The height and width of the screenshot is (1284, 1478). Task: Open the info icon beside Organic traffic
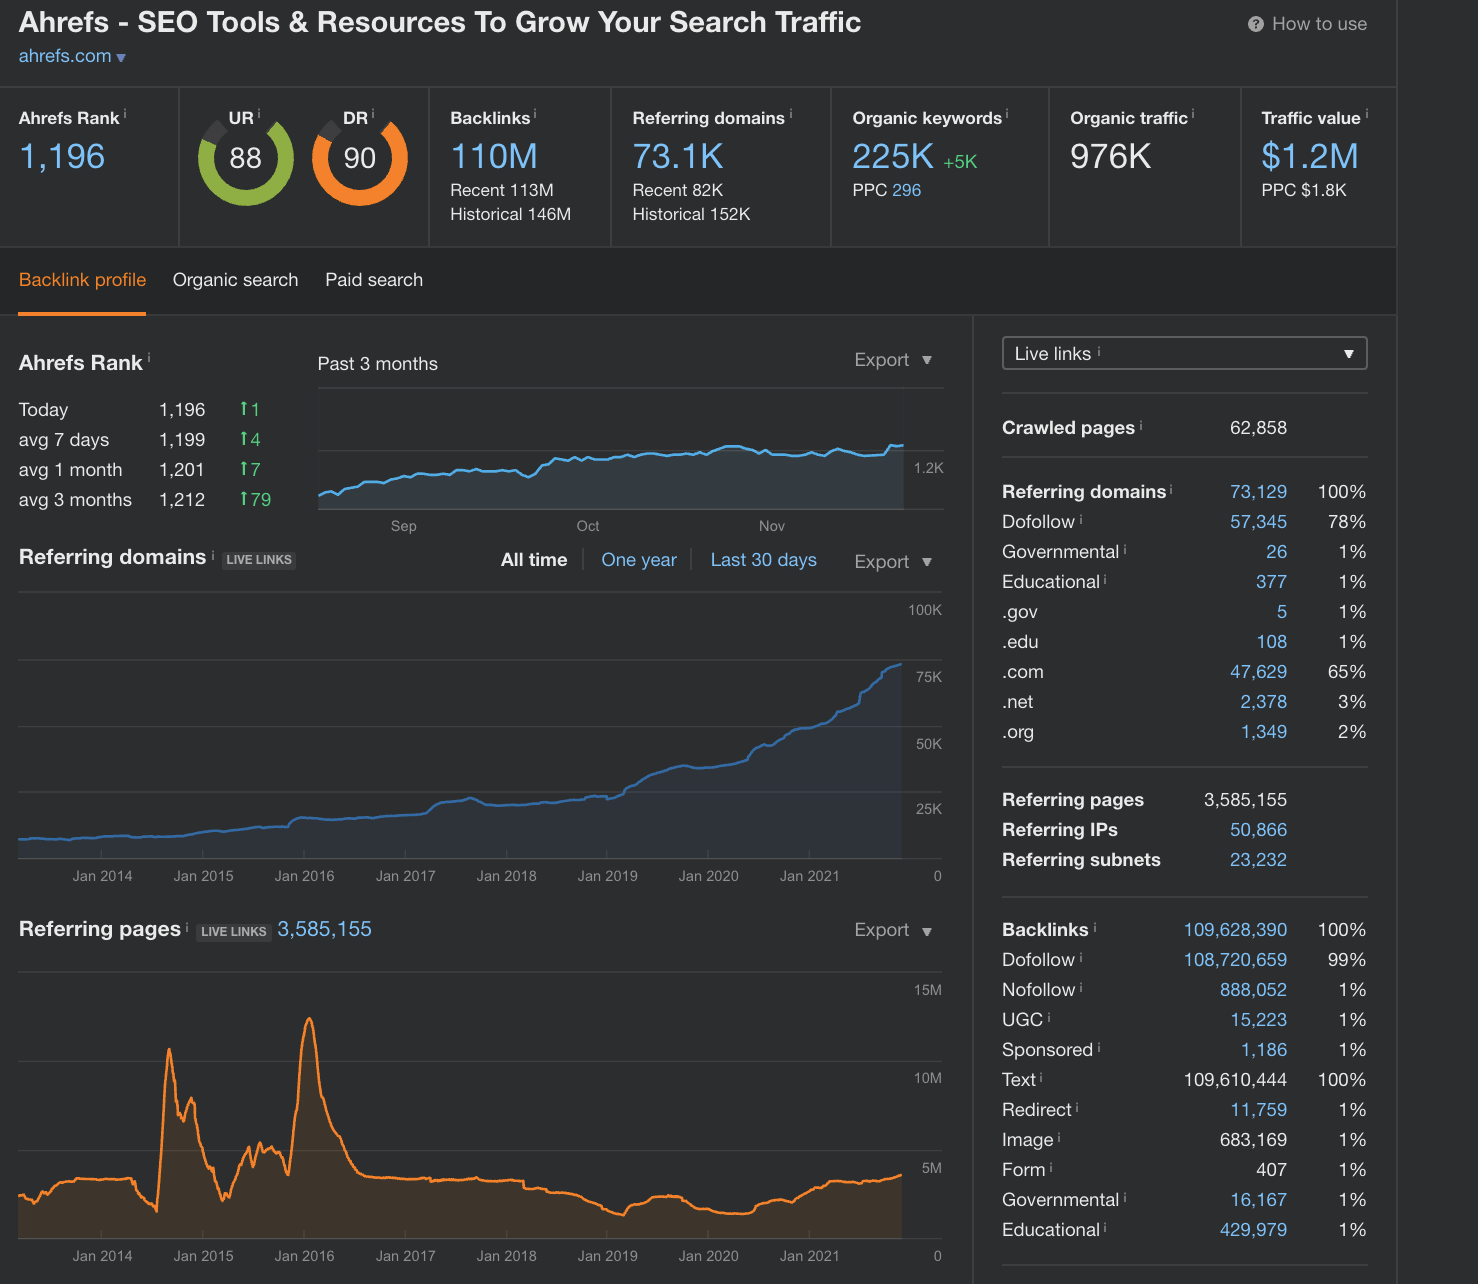click(1193, 113)
